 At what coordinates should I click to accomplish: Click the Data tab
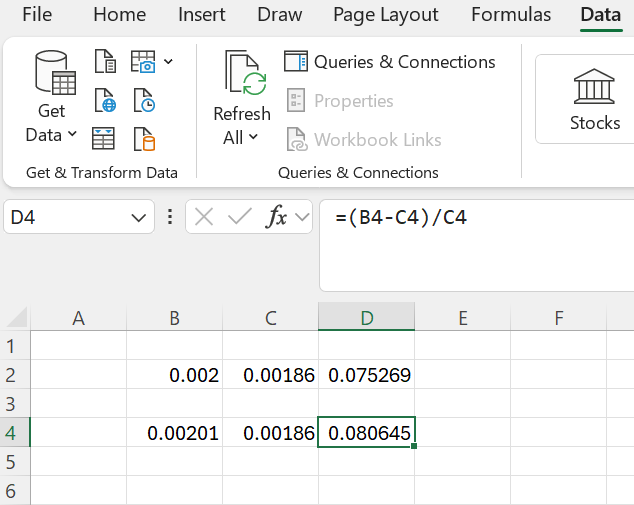(x=601, y=15)
